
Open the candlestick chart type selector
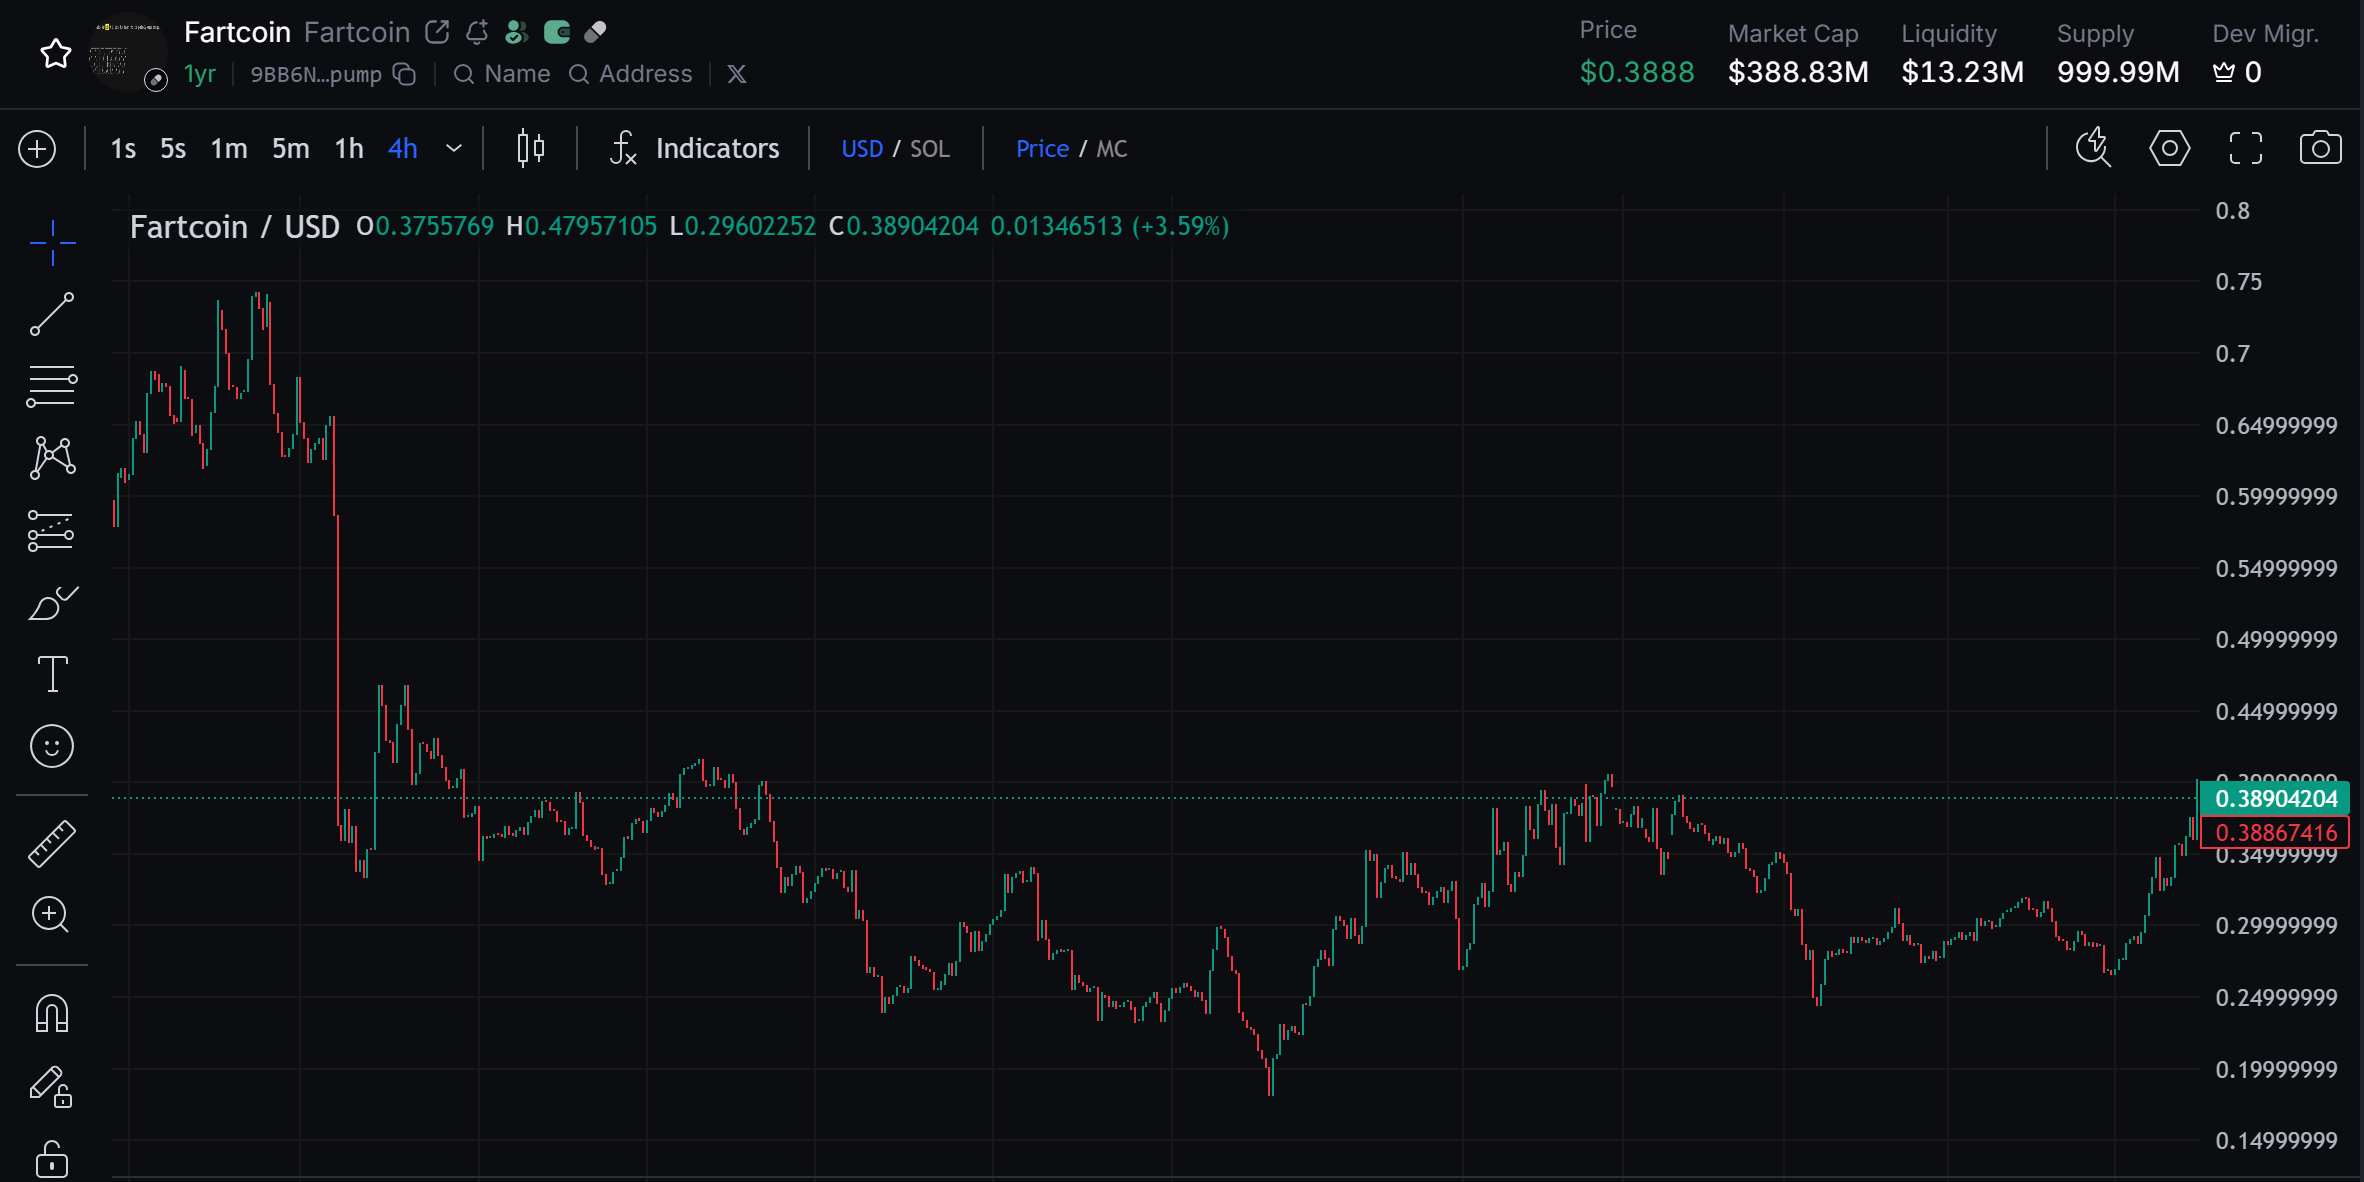coord(531,149)
